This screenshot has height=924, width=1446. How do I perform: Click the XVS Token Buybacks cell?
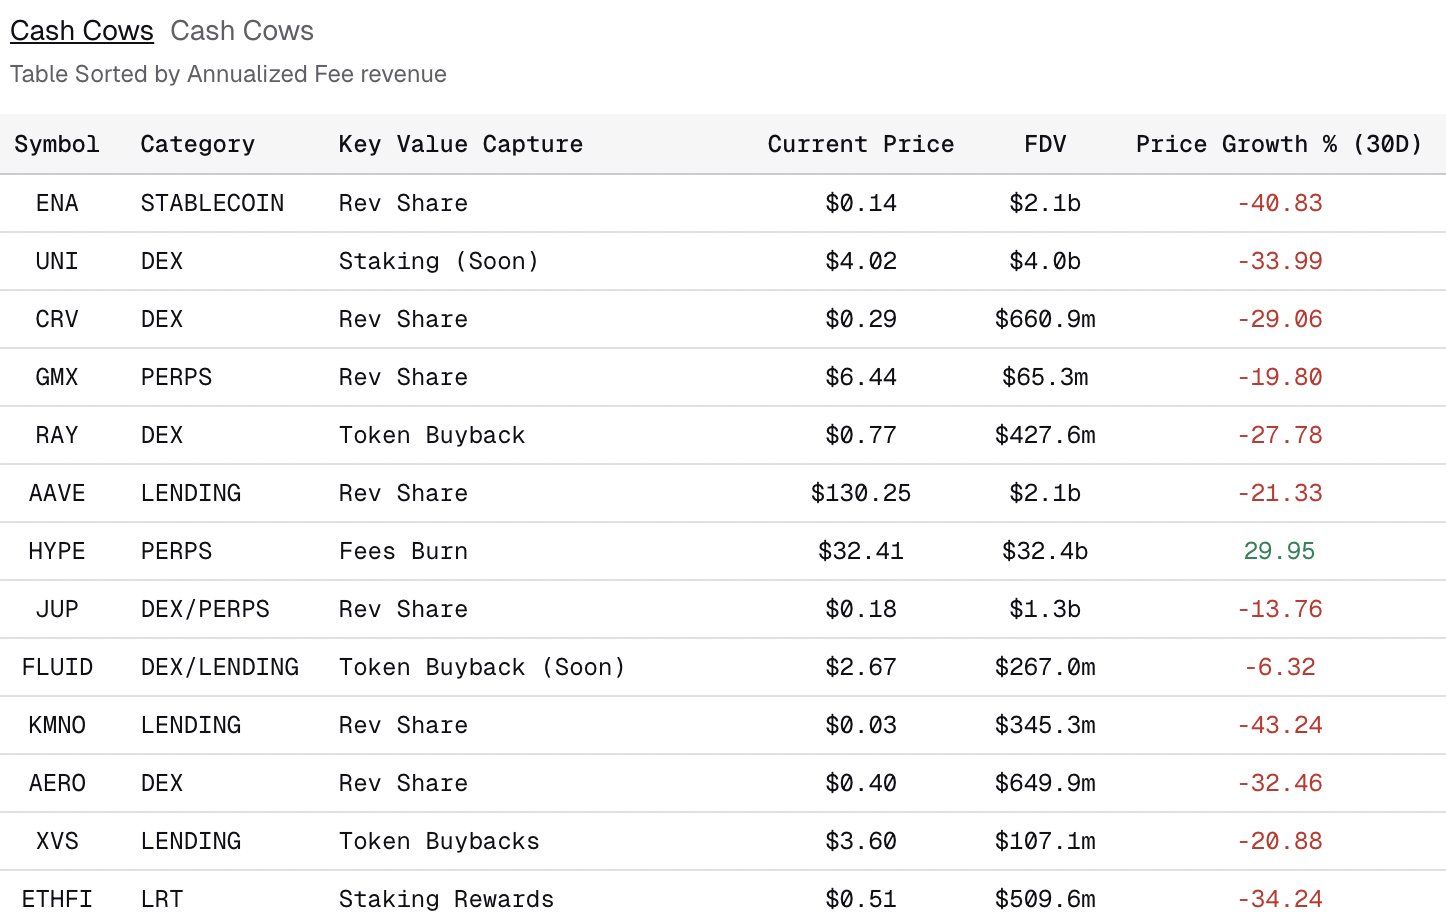[439, 841]
